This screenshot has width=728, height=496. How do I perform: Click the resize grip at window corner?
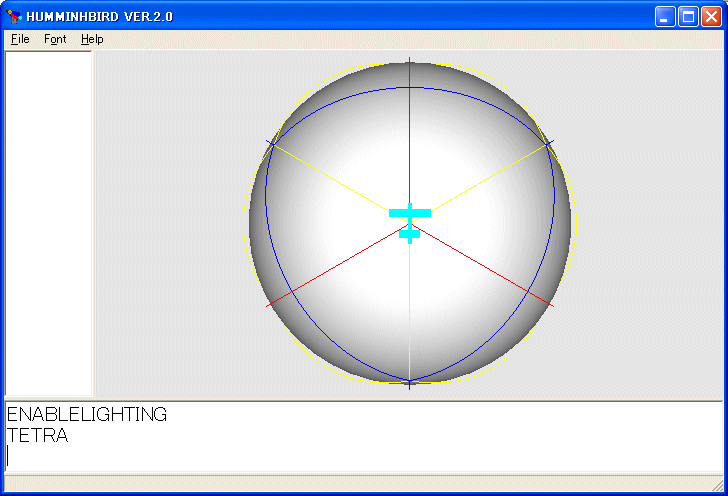click(718, 486)
